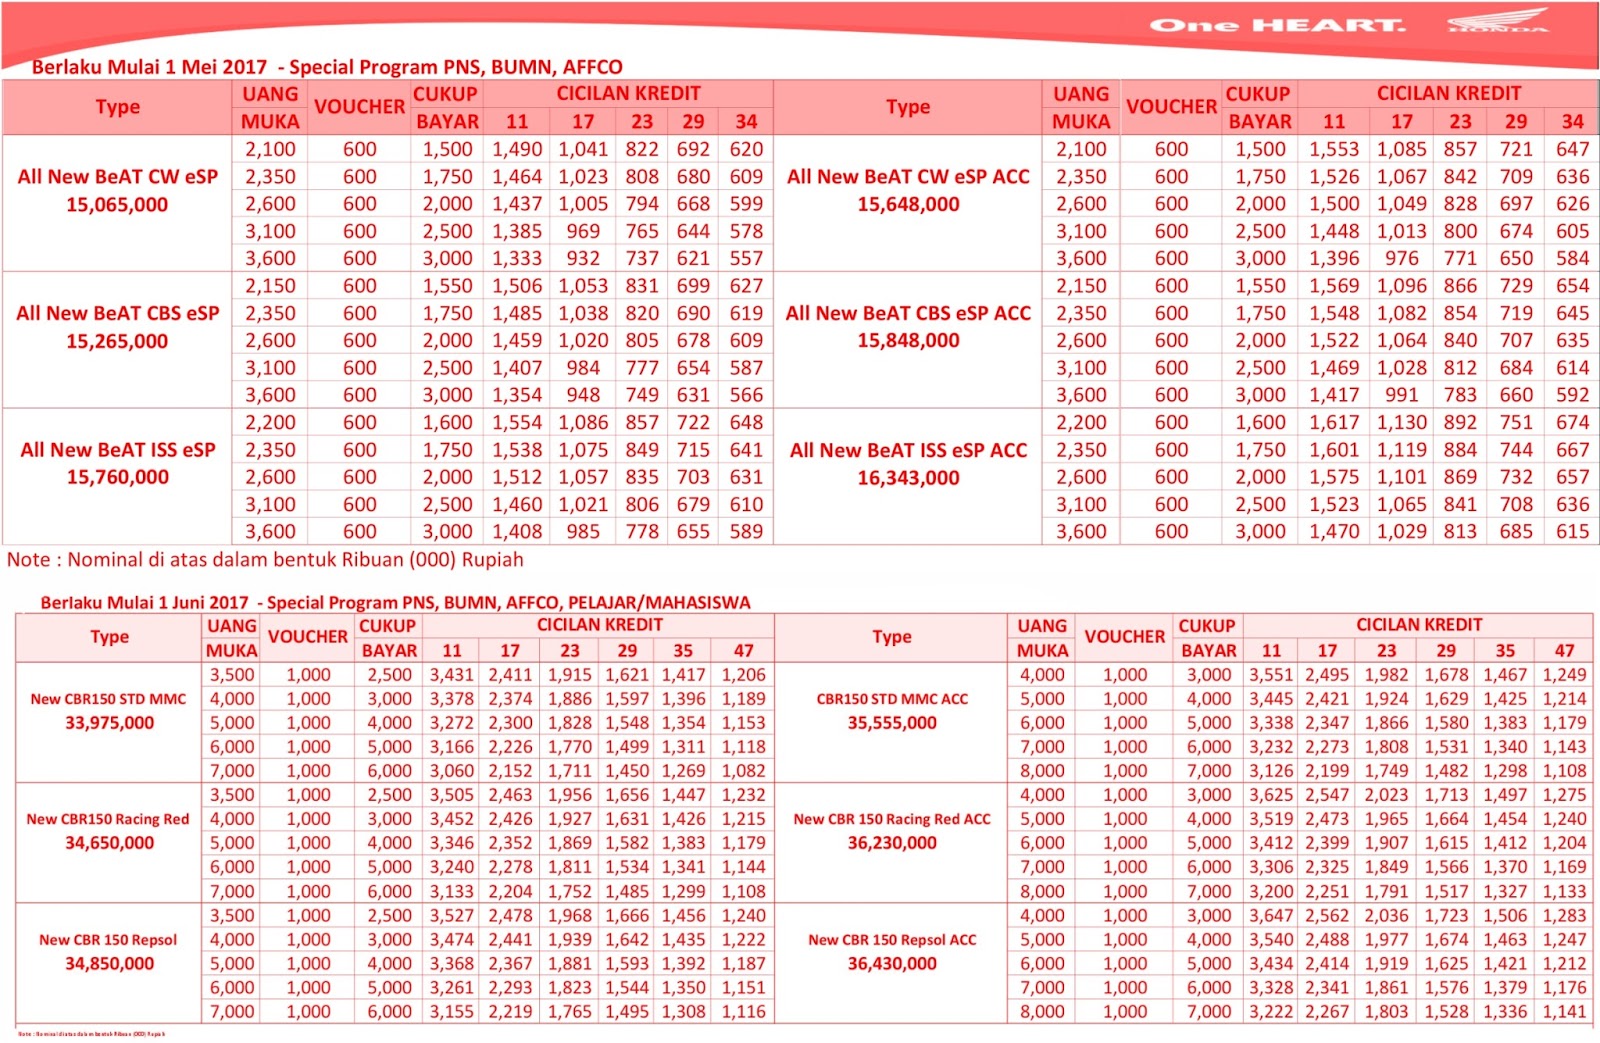Click the installment value 3,647

click(1271, 915)
